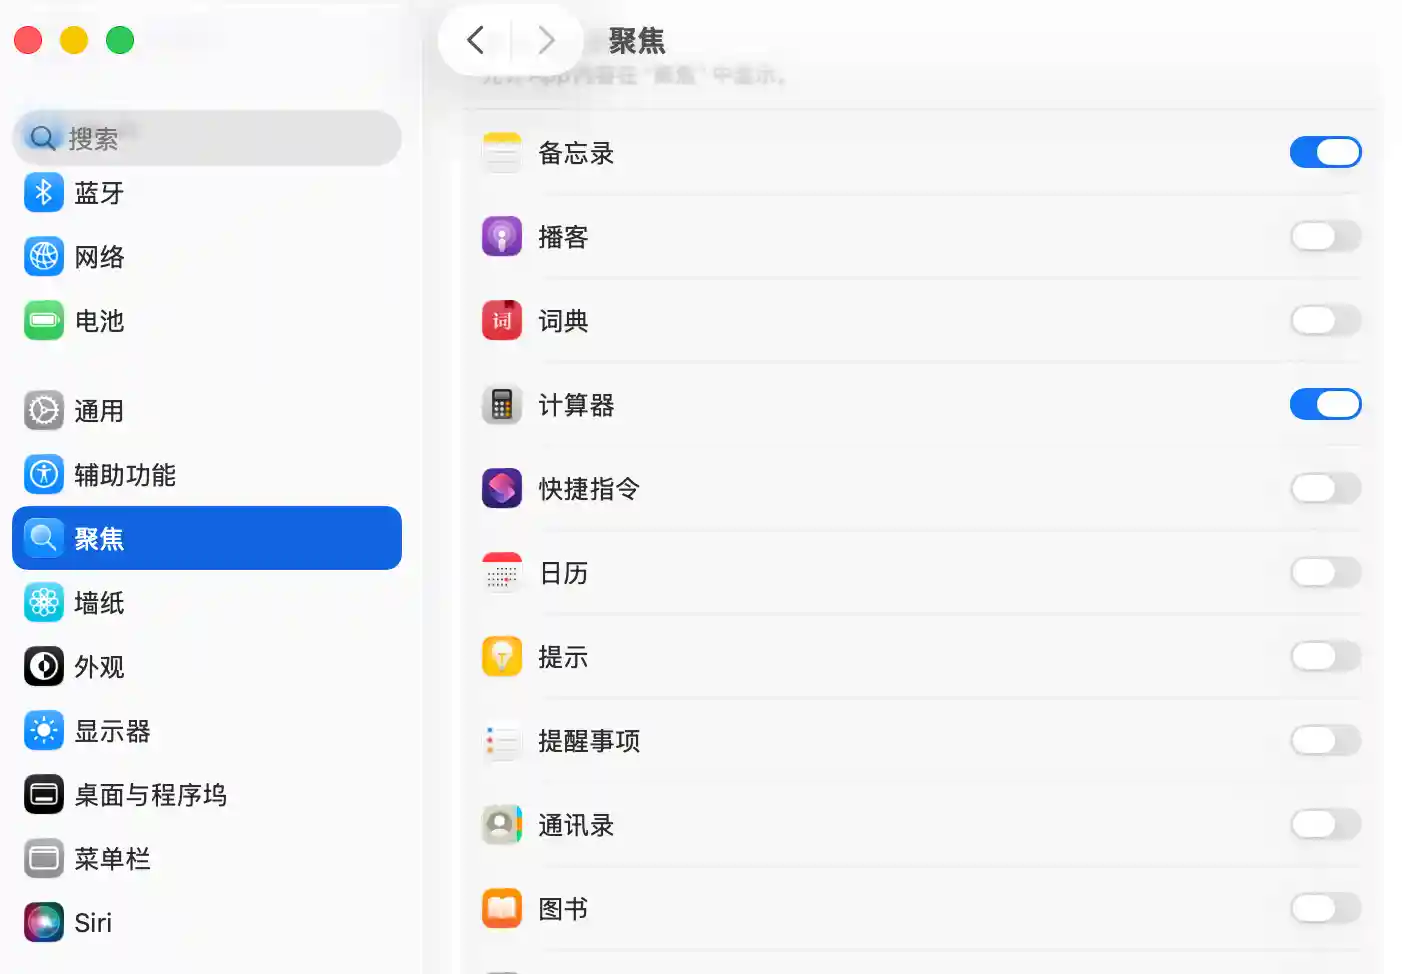Enable the 播客 toggle switch
1402x974 pixels.
coord(1325,236)
